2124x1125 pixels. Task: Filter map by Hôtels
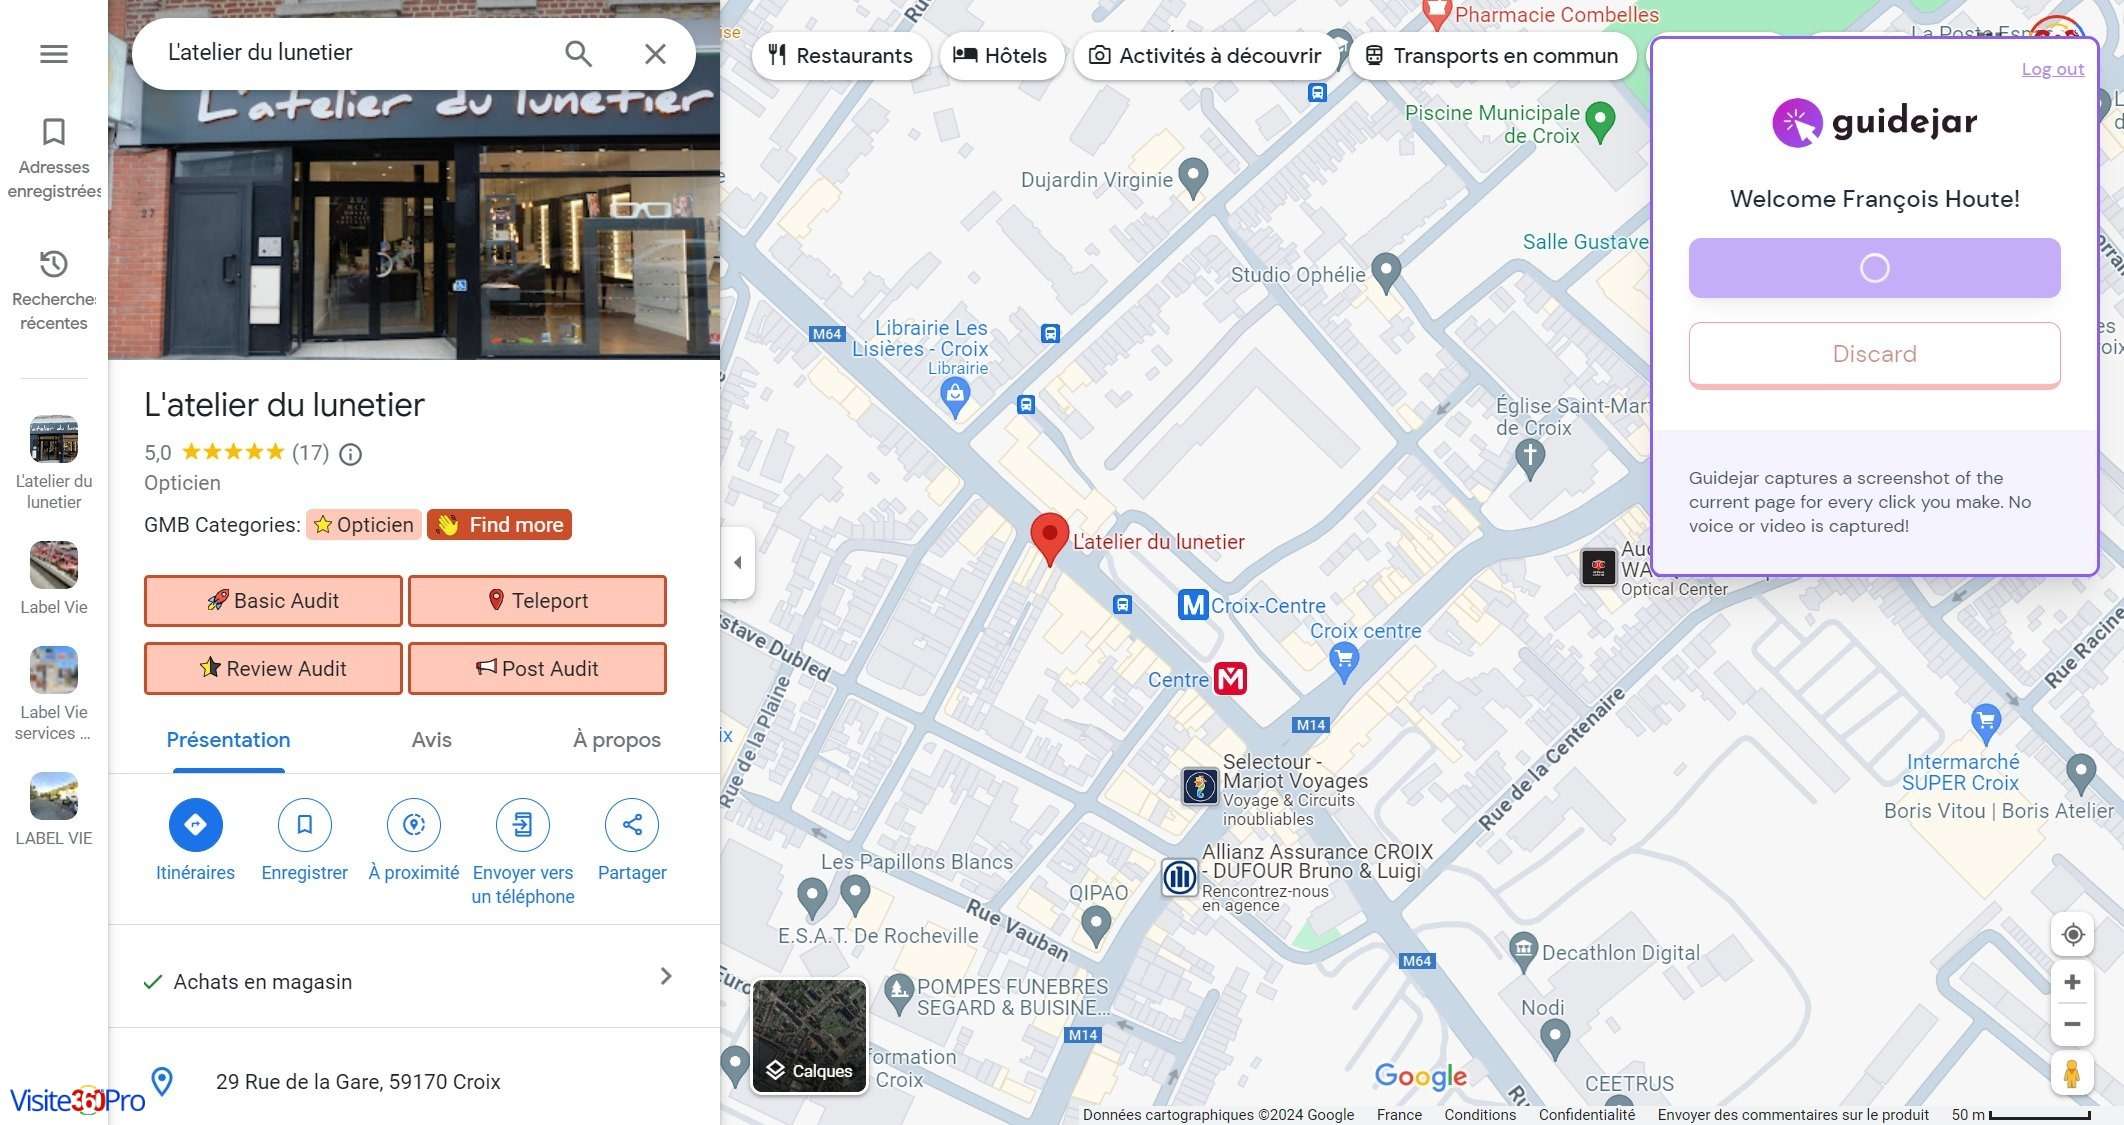tap(1000, 56)
